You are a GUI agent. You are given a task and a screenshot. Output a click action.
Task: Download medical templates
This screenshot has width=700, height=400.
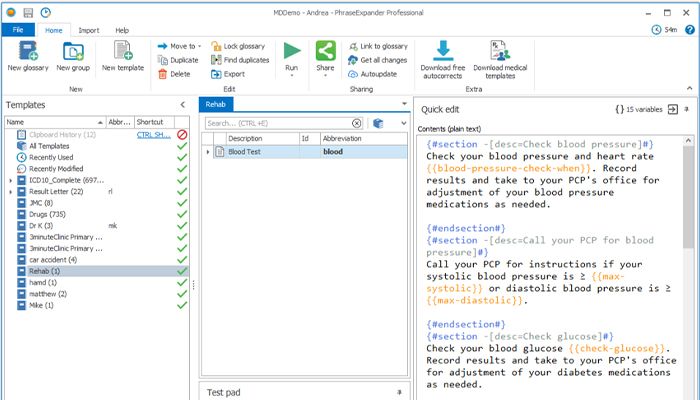[500, 60]
